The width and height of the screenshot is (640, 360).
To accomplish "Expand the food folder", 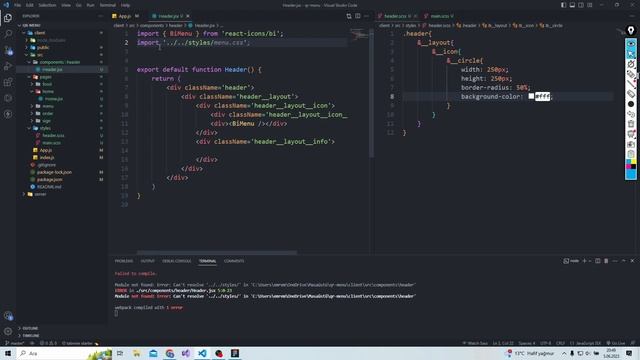I will pos(32,84).
